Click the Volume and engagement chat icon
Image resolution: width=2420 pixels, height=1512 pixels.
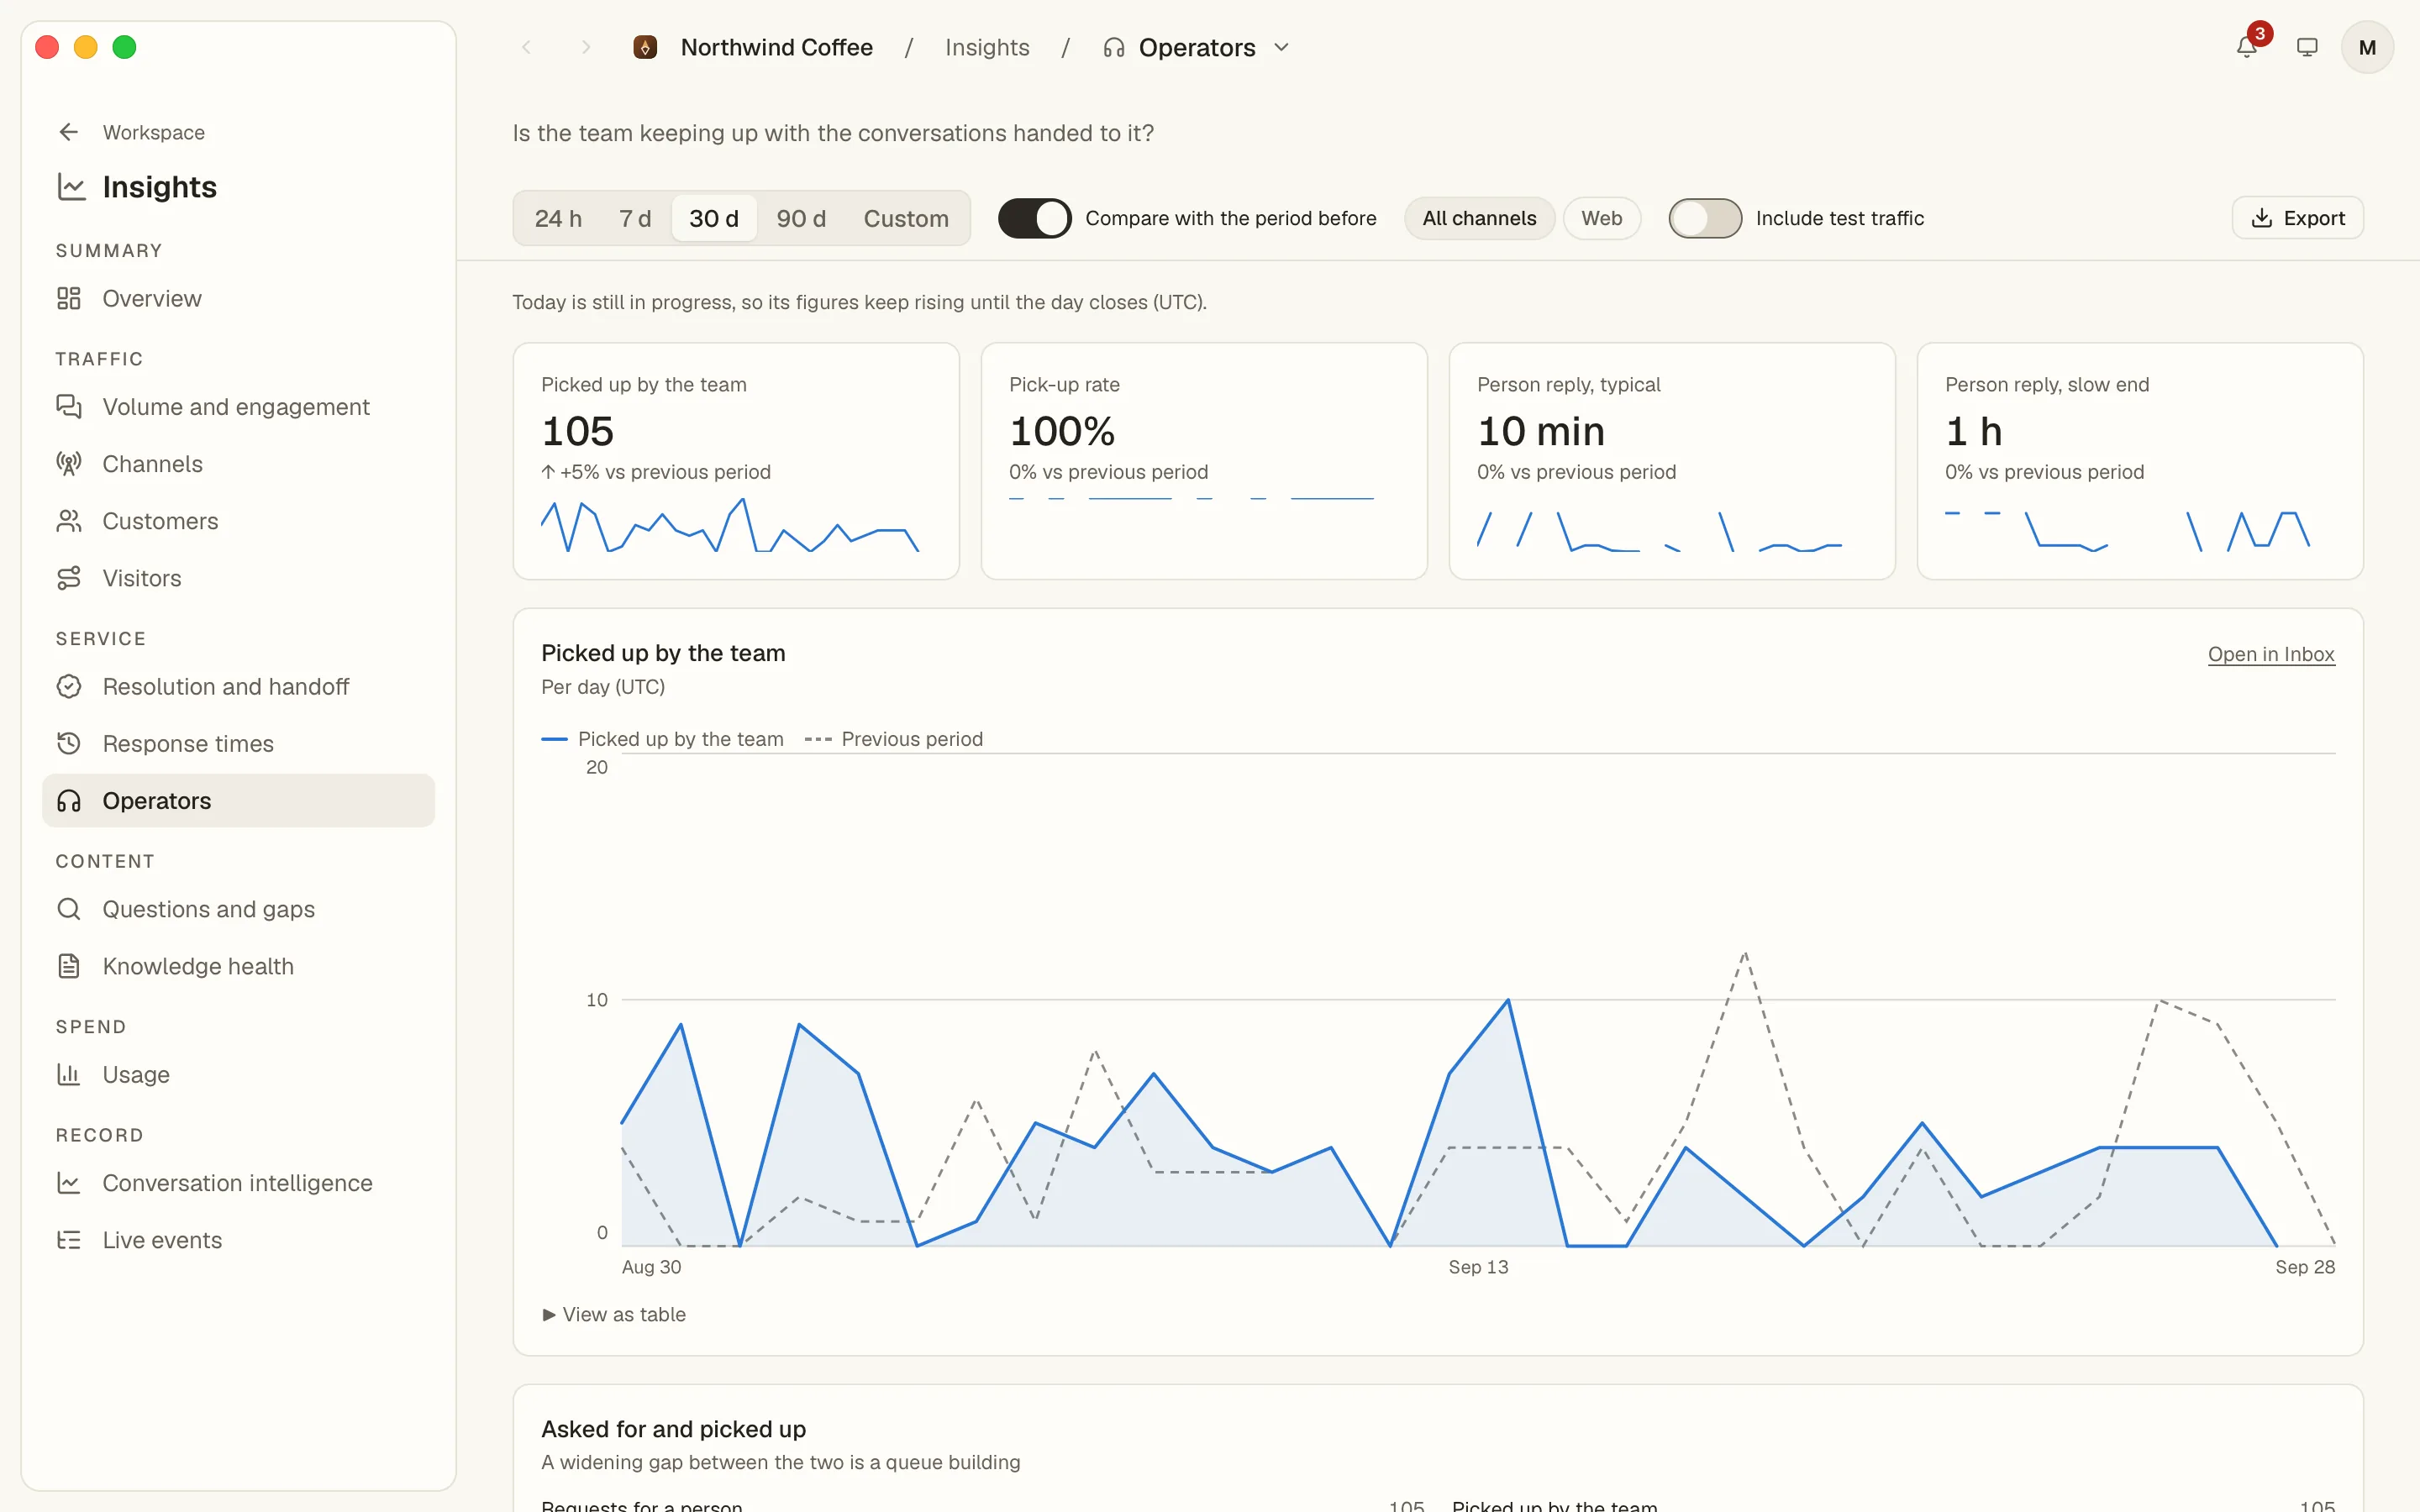69,406
